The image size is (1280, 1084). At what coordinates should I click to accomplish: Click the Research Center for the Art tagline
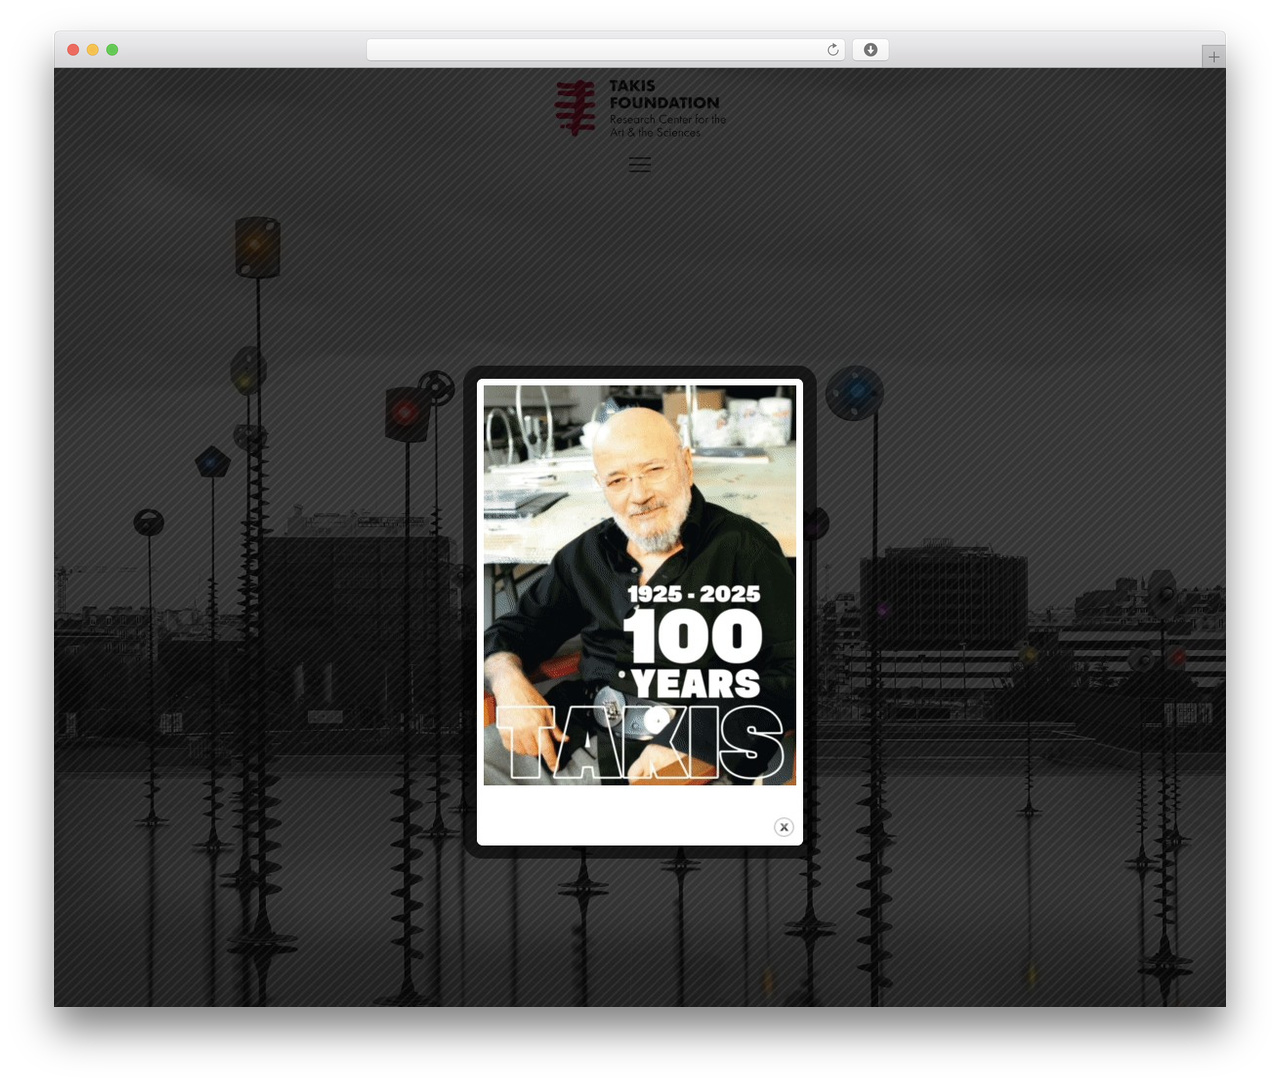tap(668, 126)
